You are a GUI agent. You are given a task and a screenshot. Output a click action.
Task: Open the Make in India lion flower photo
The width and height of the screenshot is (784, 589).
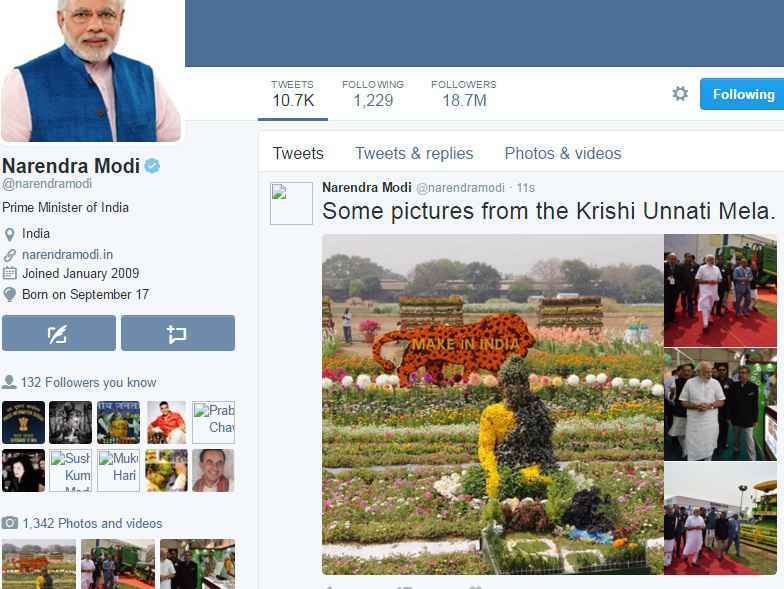492,404
